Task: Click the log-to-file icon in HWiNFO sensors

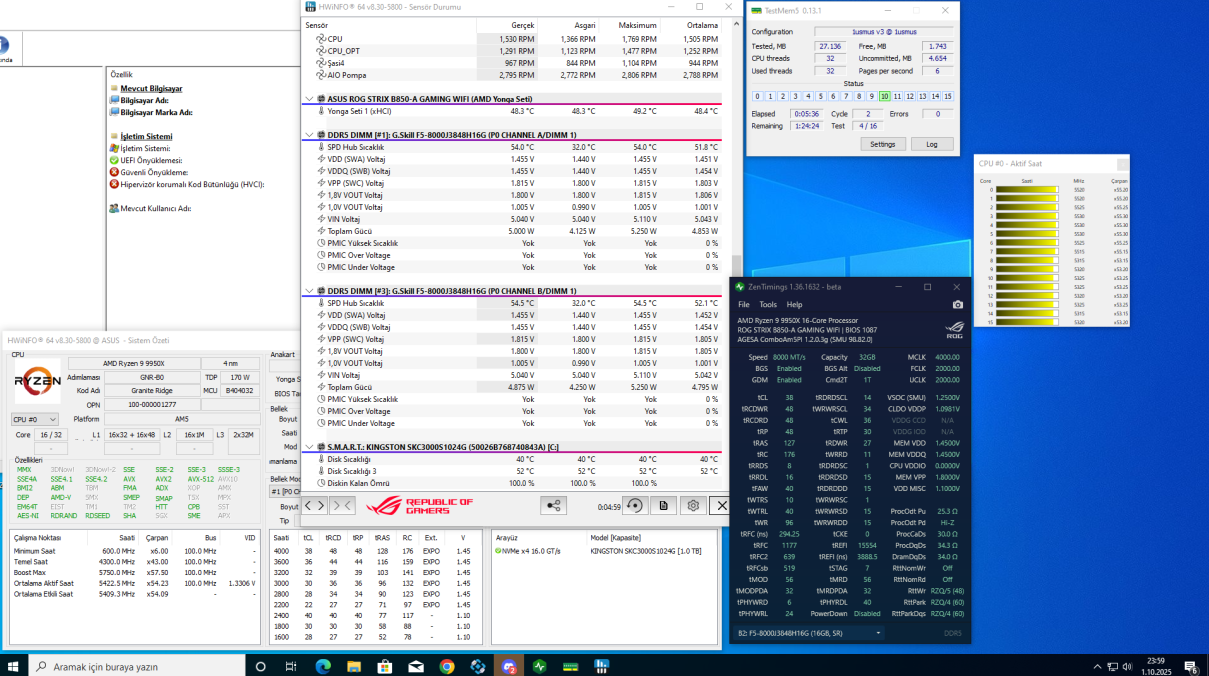Action: point(663,506)
